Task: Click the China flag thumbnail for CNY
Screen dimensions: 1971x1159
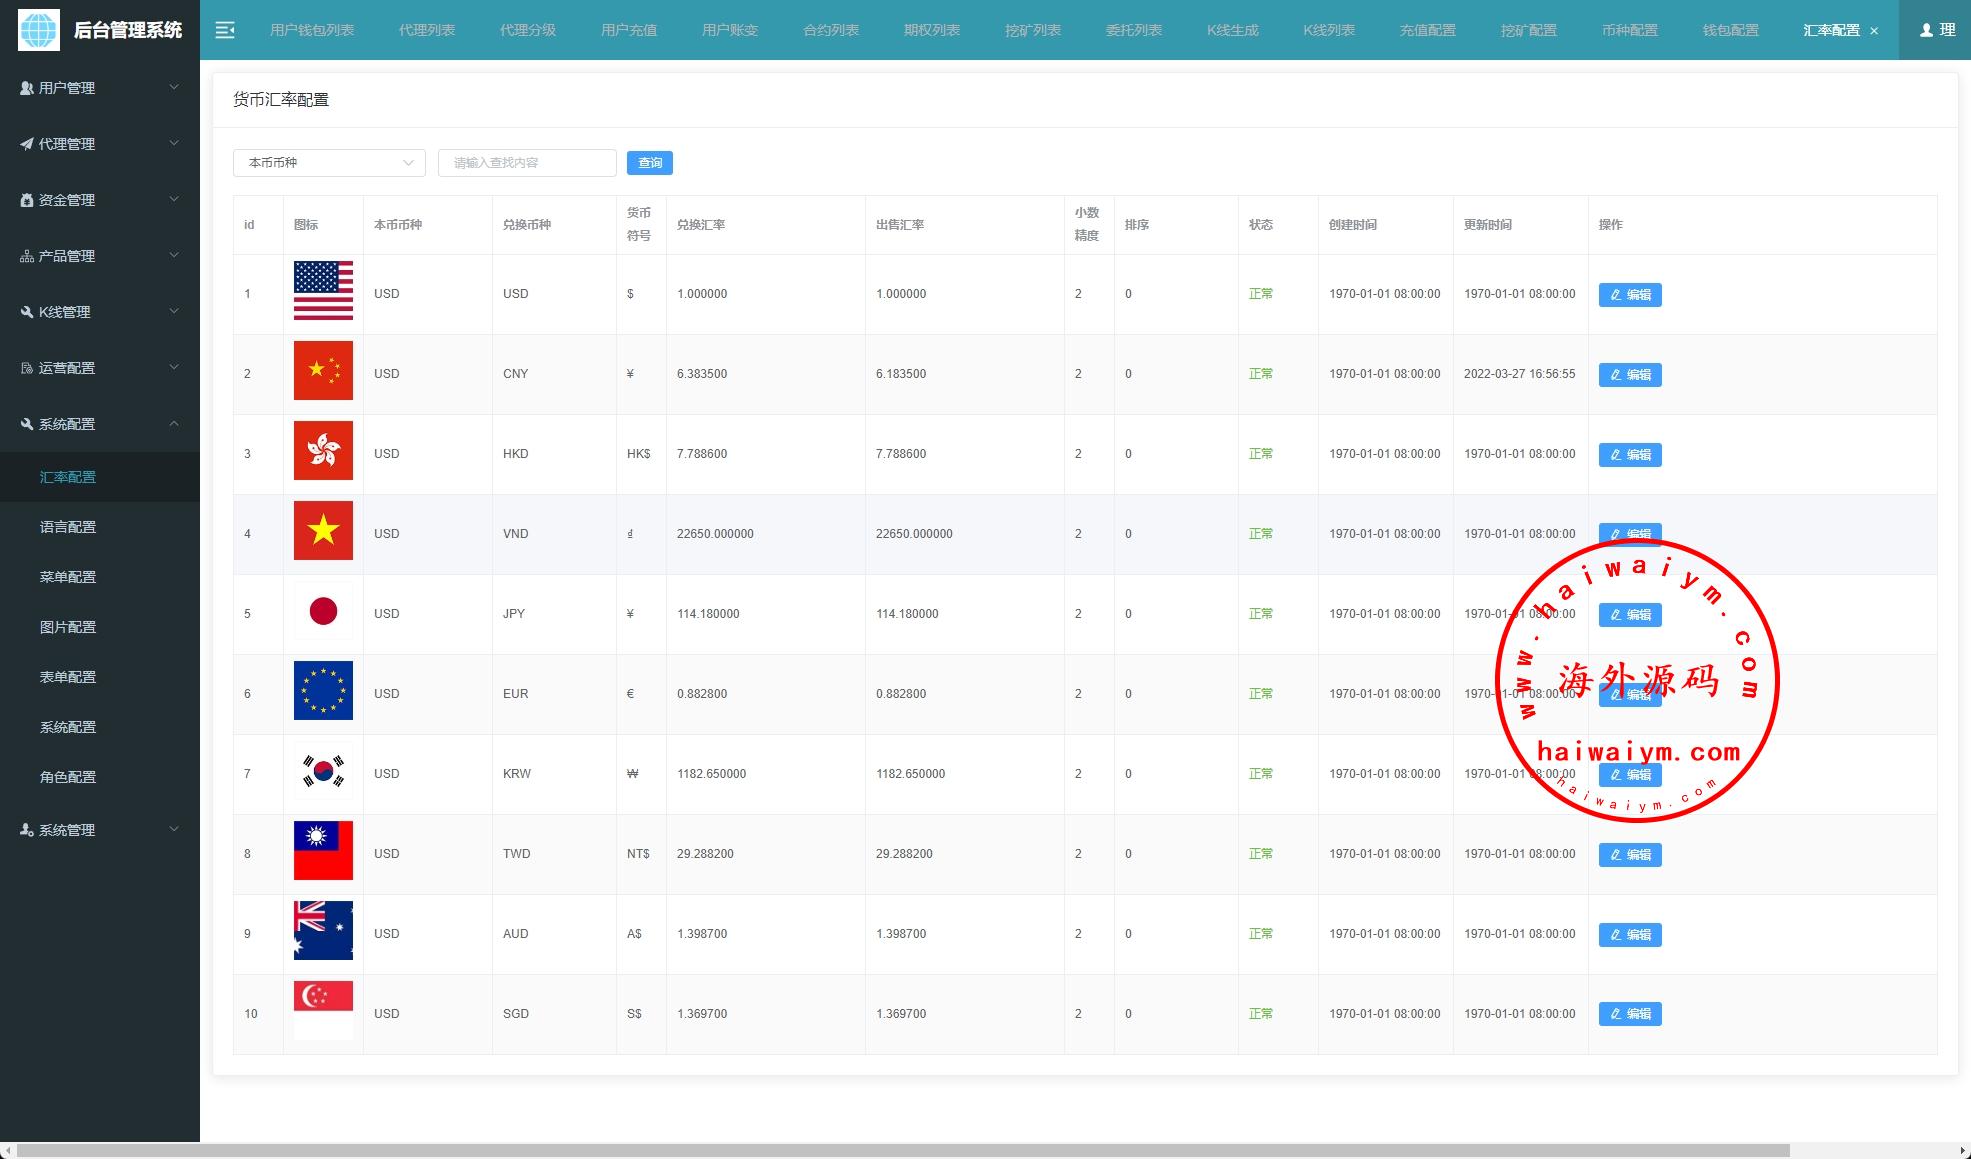Action: pyautogui.click(x=323, y=371)
